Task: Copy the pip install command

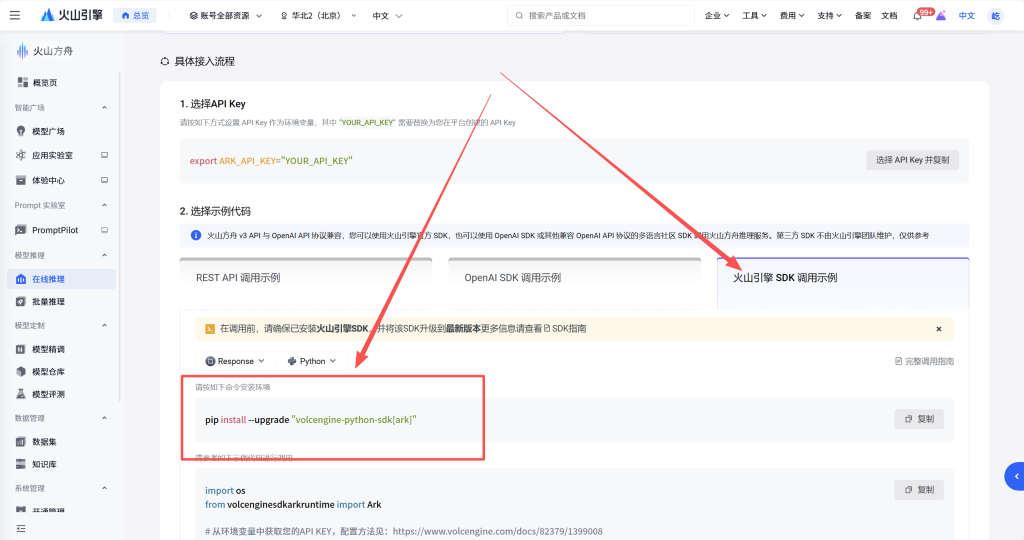Action: click(918, 419)
